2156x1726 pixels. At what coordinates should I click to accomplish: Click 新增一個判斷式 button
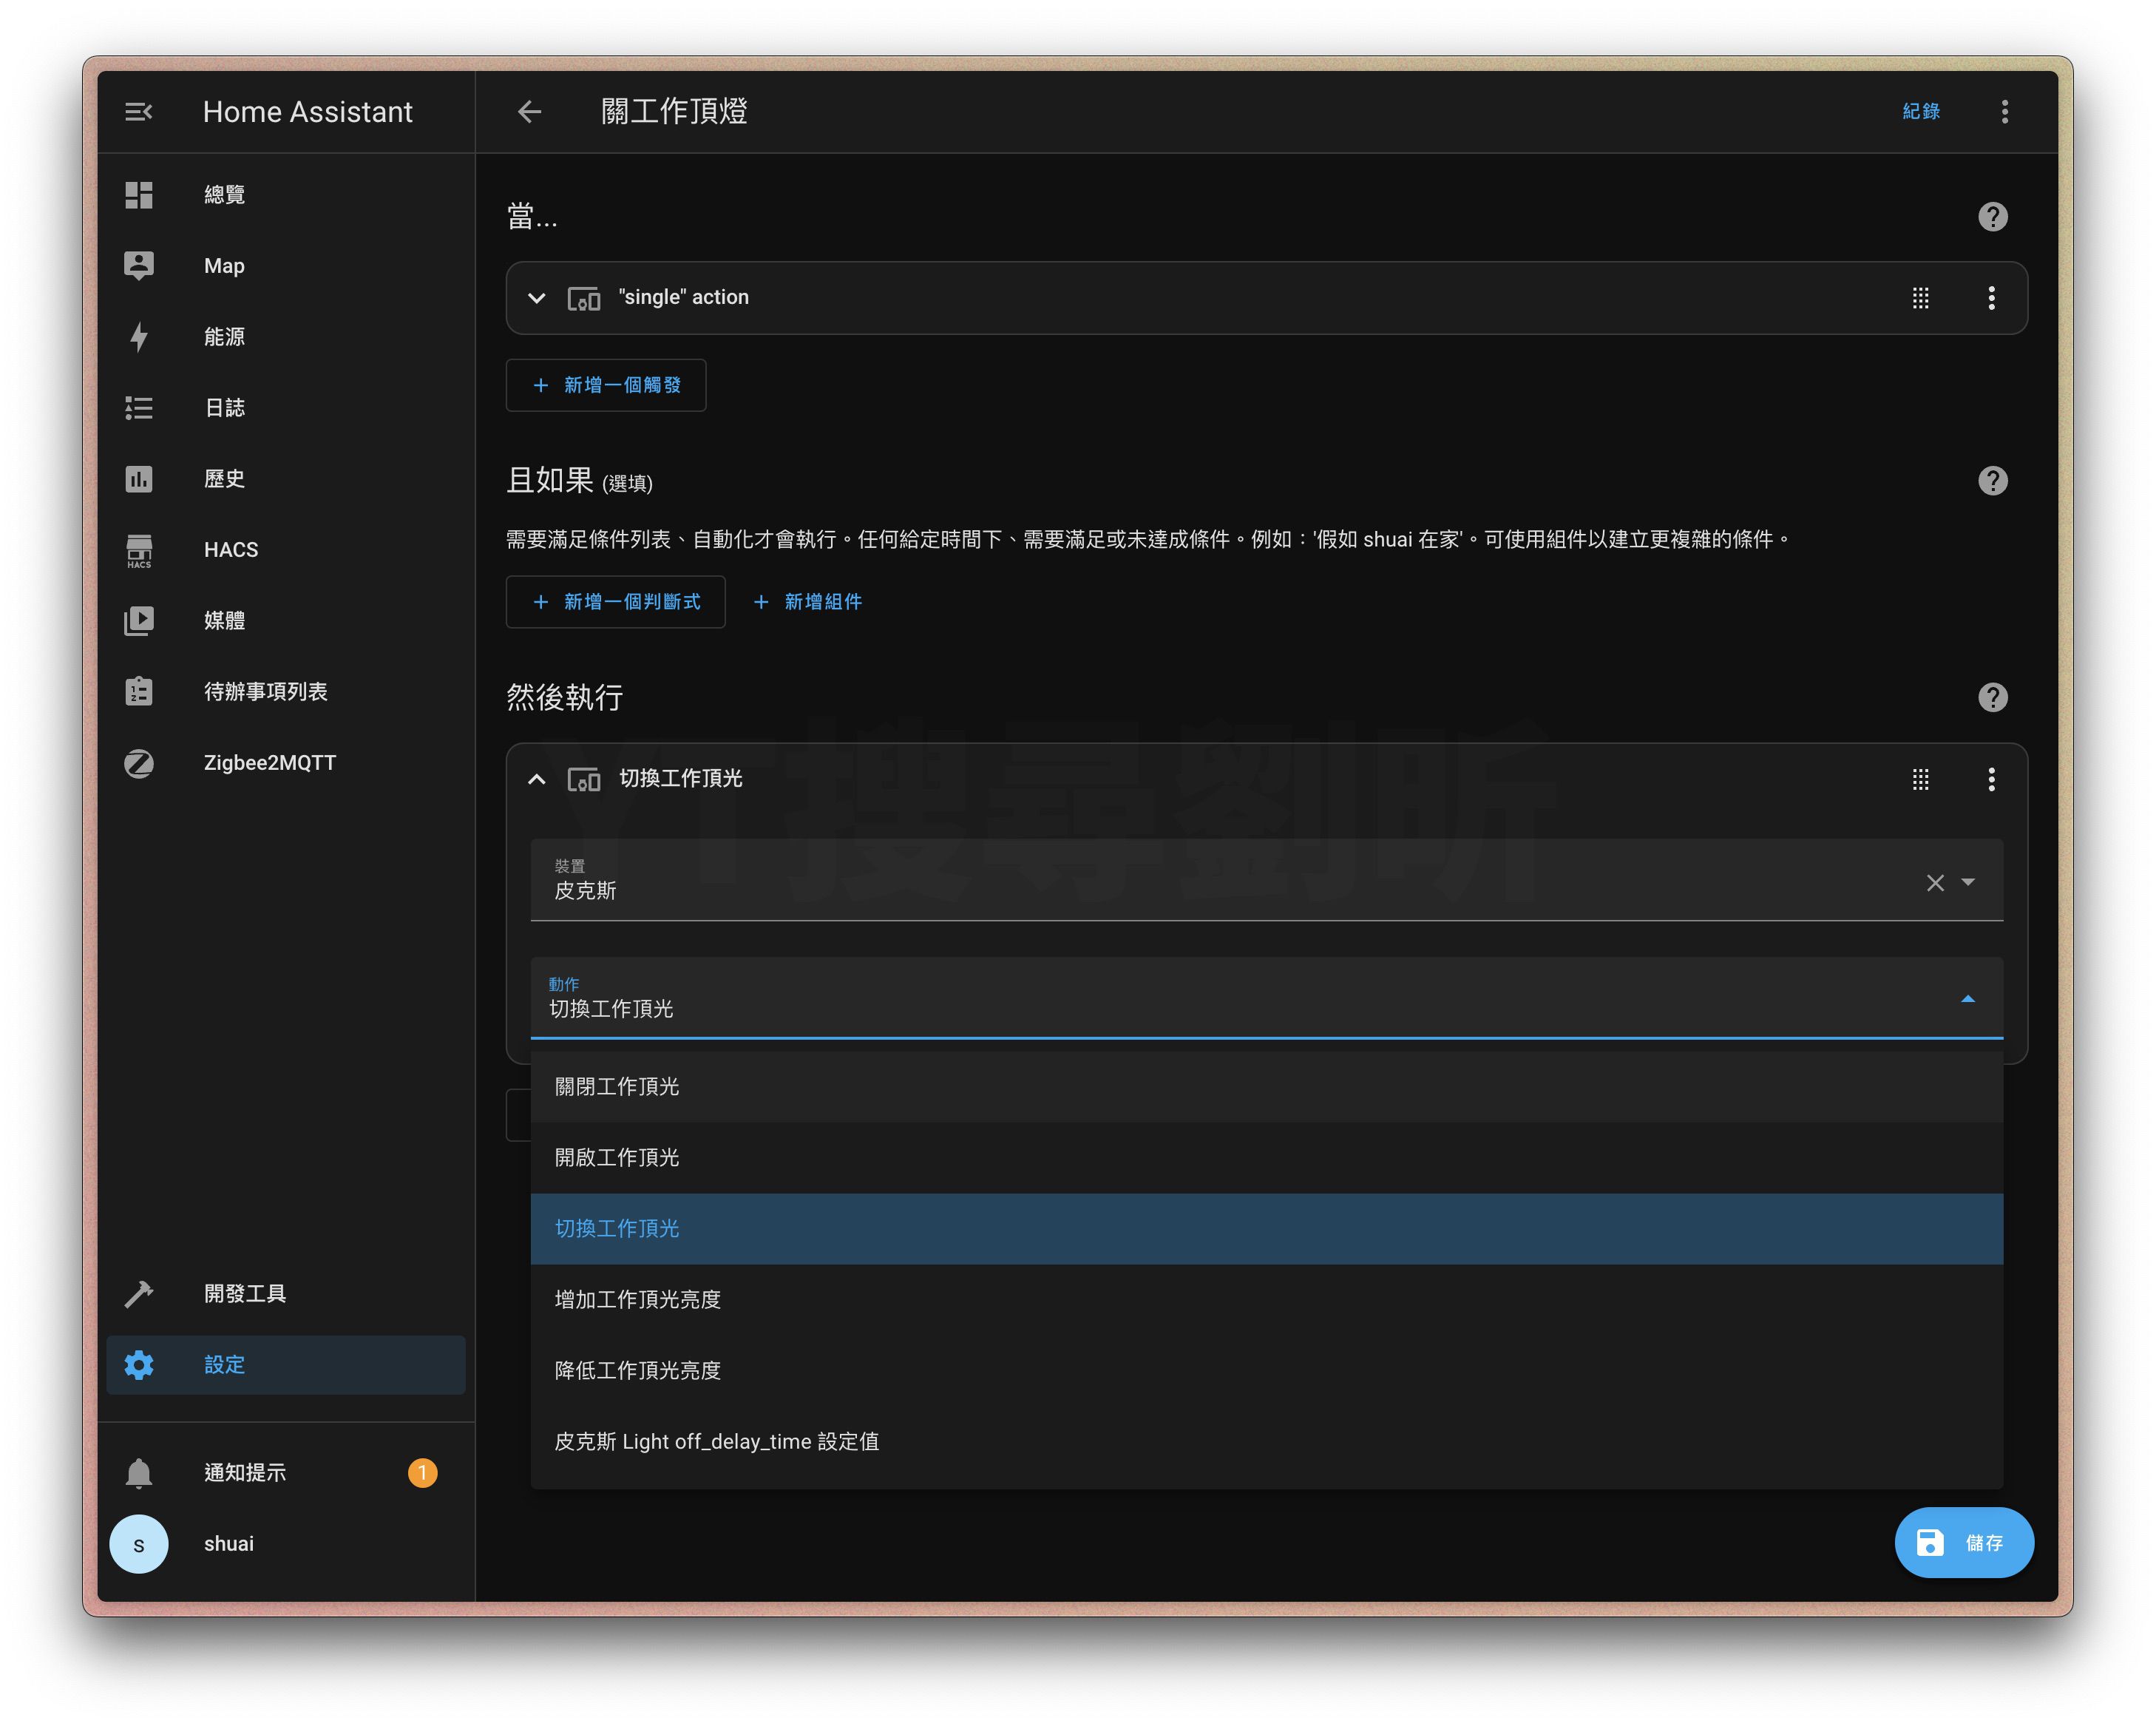[x=616, y=602]
